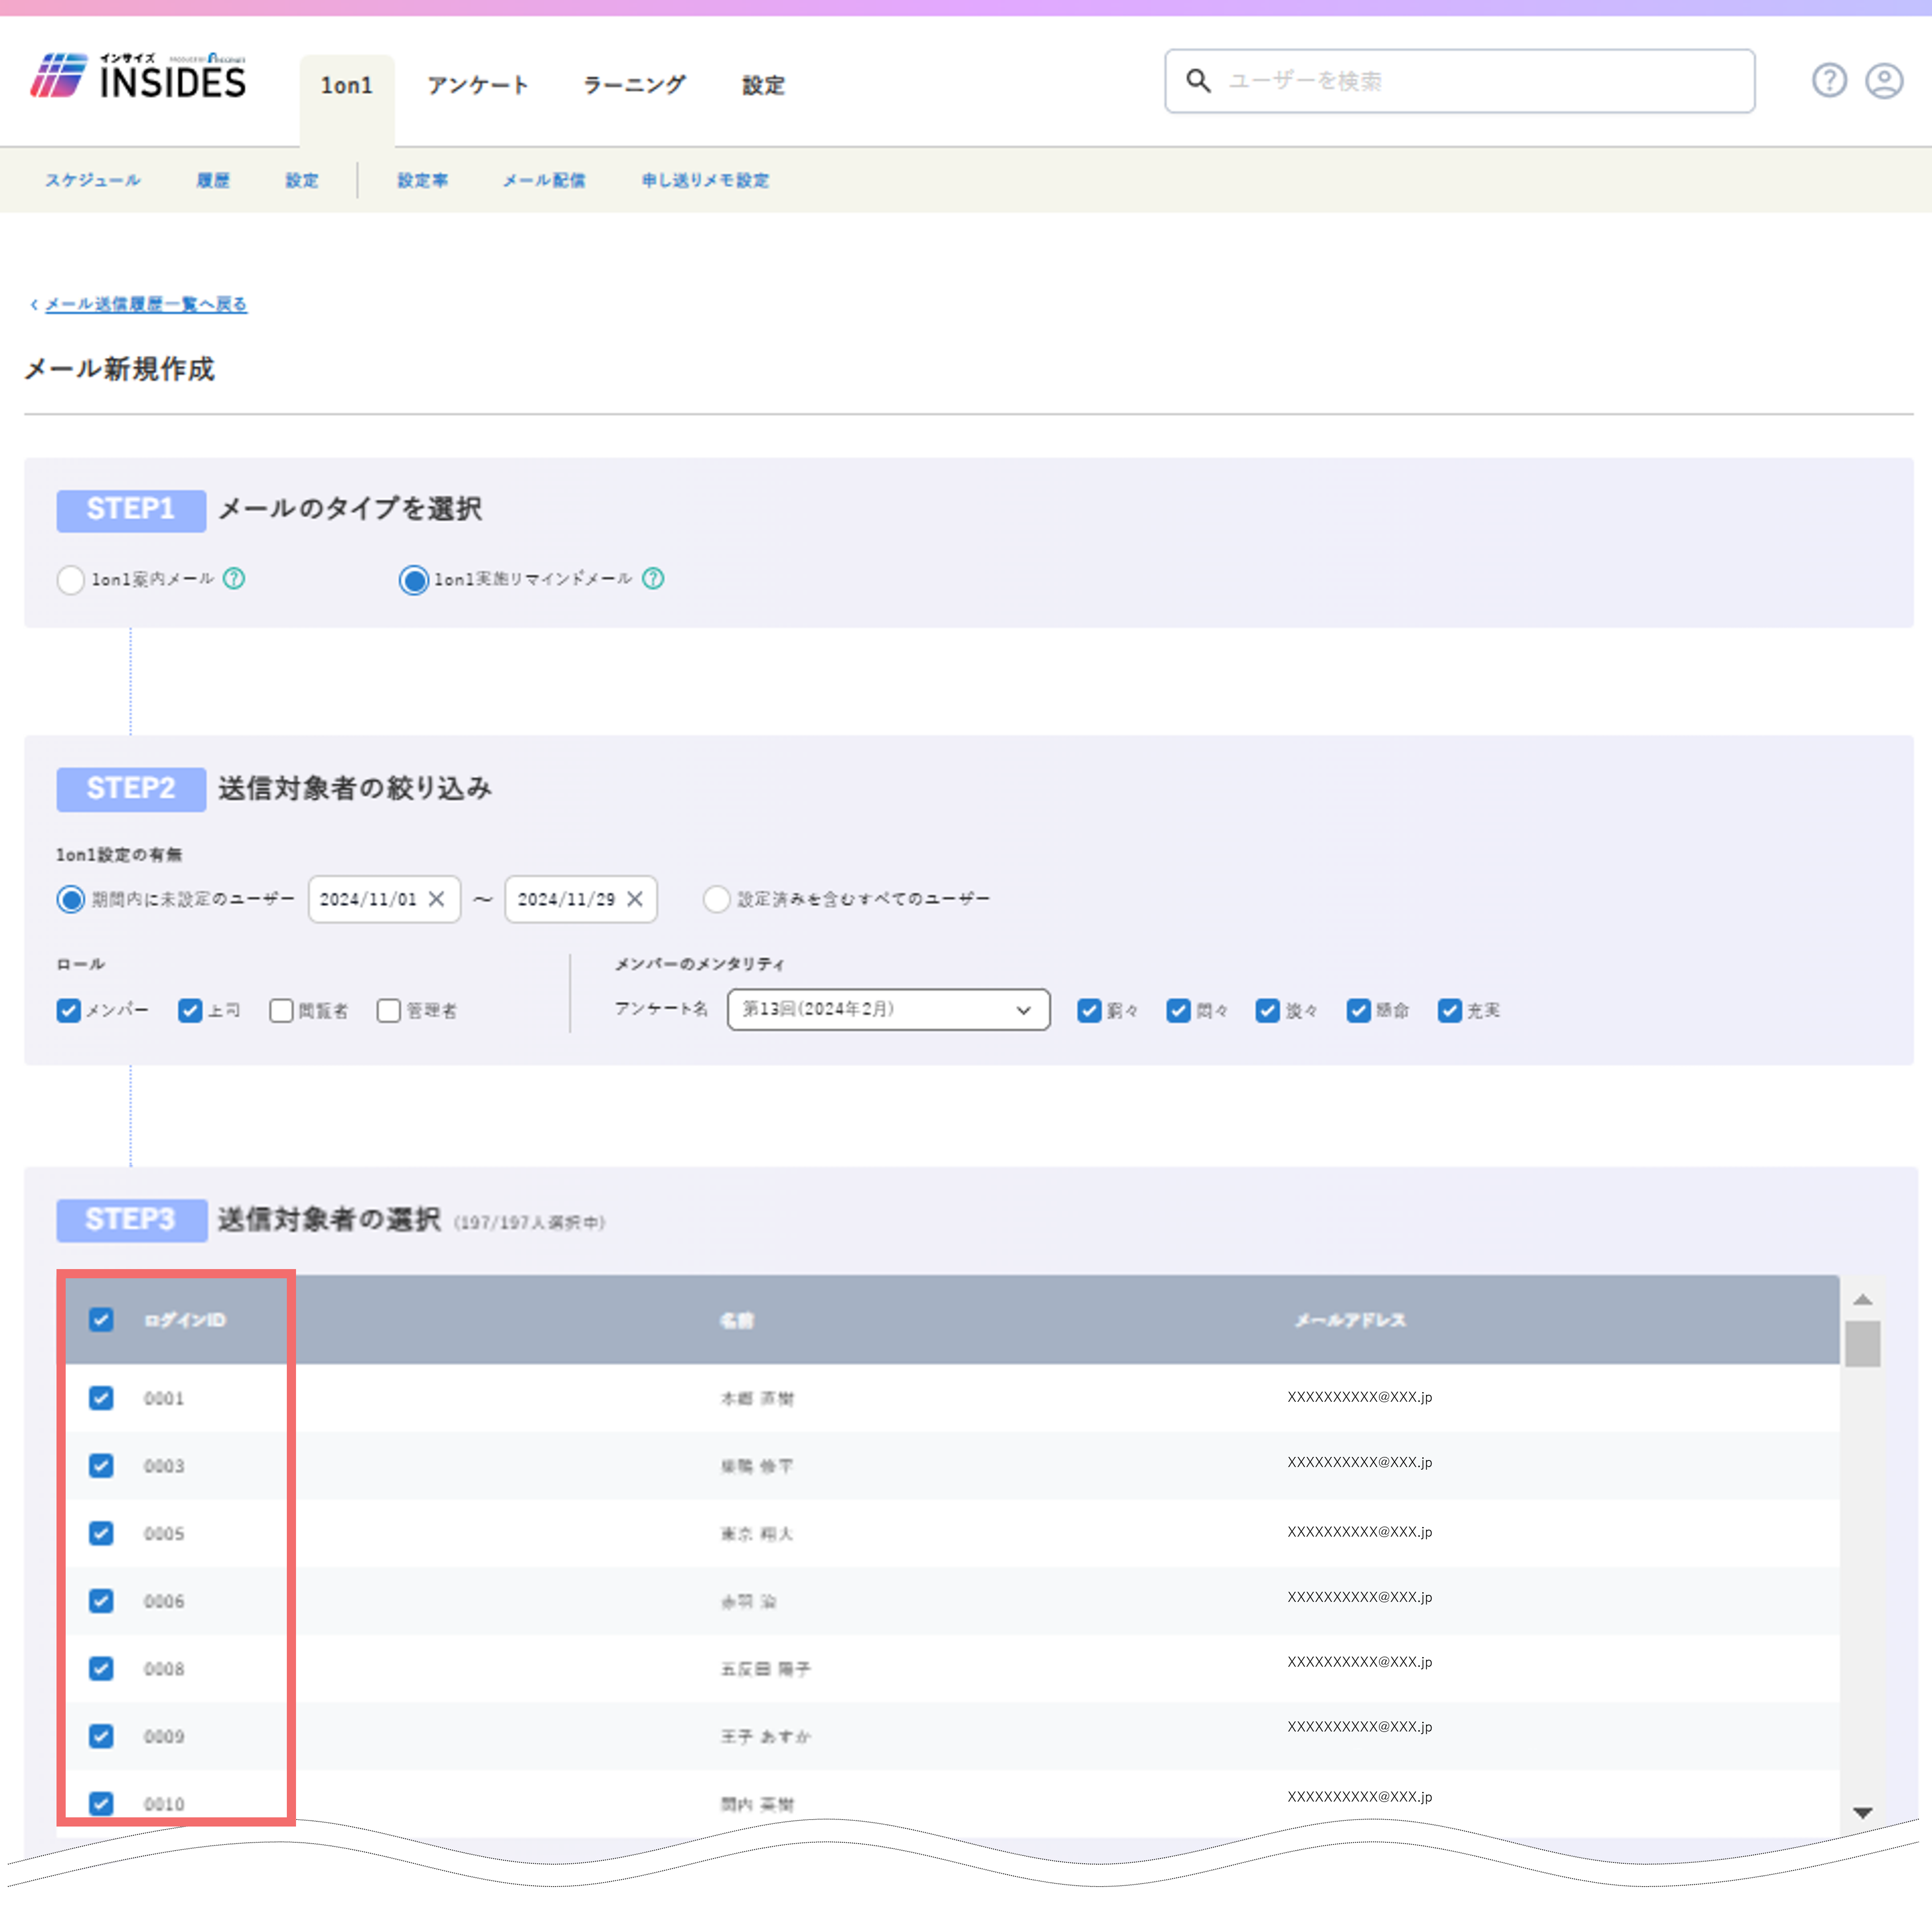Open the user account avatar icon
Viewport: 1932px width, 1908px height.
tap(1884, 80)
